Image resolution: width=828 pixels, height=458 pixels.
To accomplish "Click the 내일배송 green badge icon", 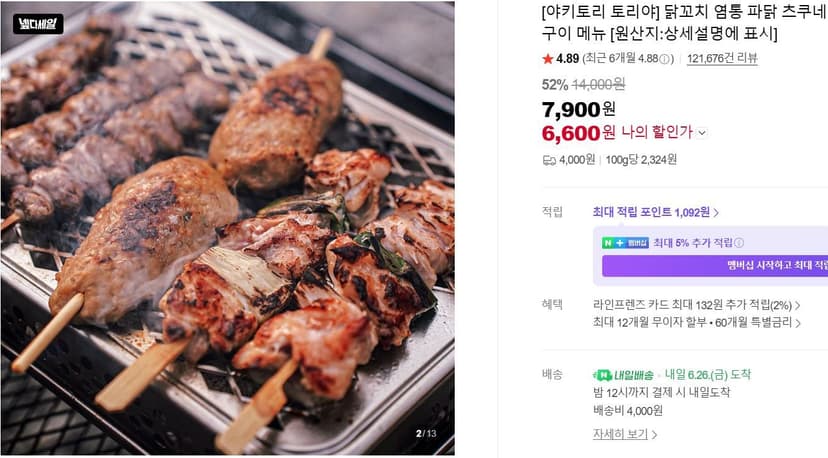I will (x=623, y=375).
